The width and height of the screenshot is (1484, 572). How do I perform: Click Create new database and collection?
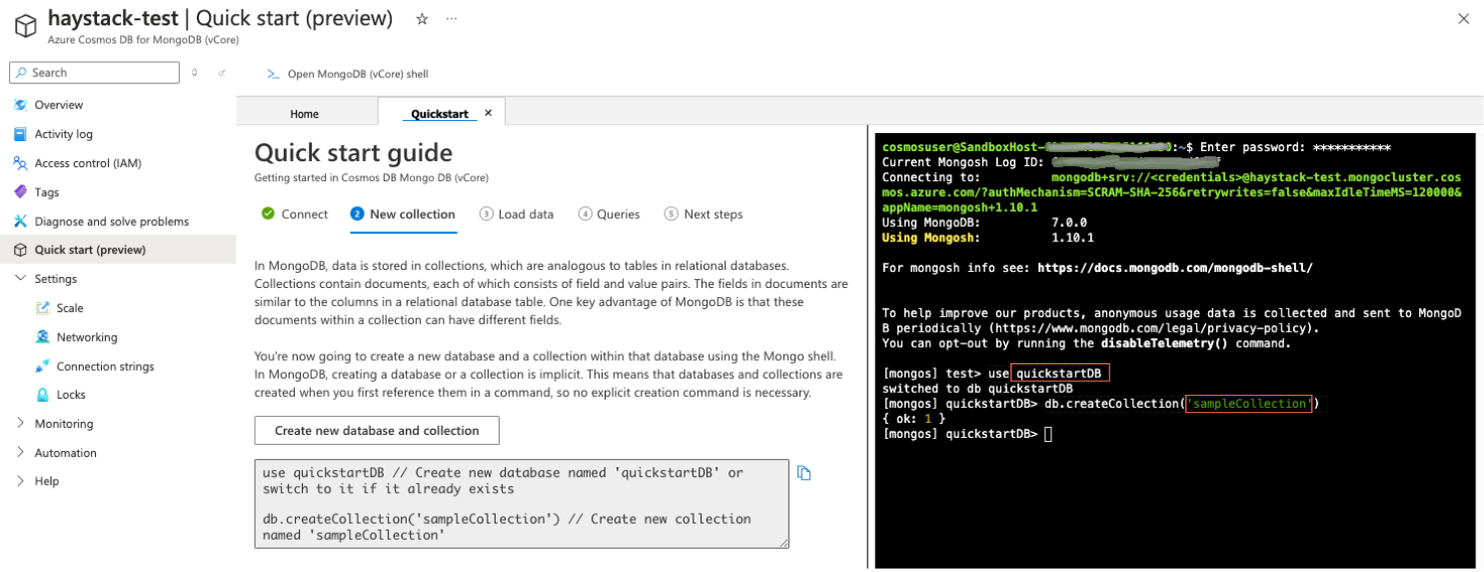(x=377, y=431)
